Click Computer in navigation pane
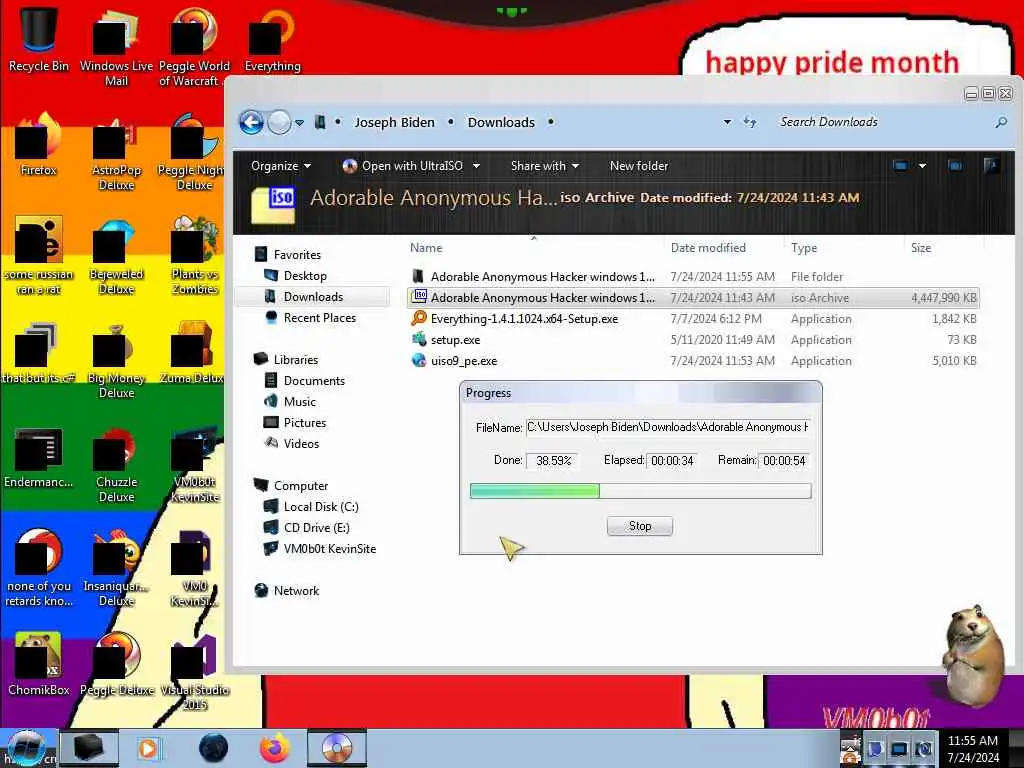1024x768 pixels. click(x=300, y=486)
